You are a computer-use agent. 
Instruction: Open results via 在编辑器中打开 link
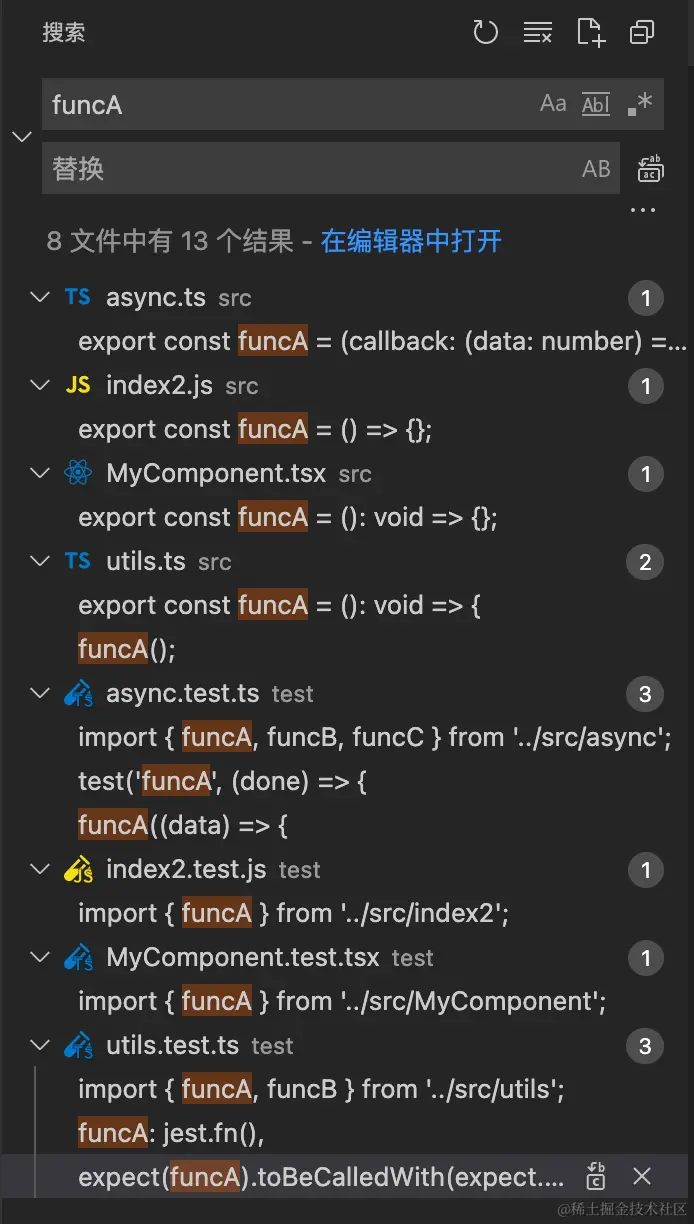[x=411, y=241]
